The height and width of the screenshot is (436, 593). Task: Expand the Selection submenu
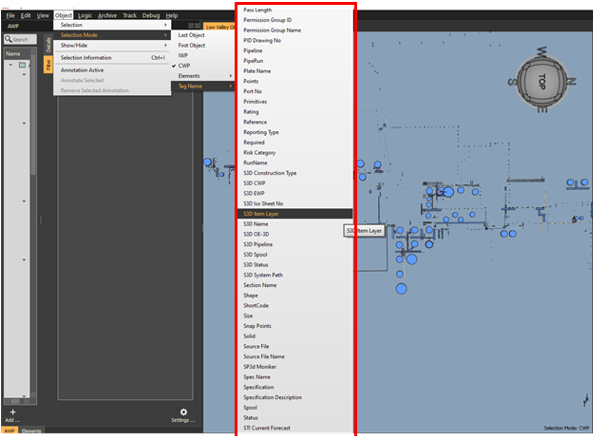(112, 25)
